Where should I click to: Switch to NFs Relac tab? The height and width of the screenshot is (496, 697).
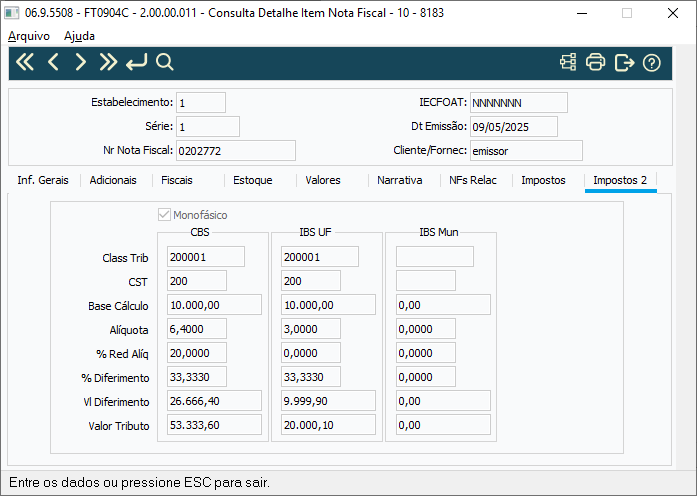pos(473,180)
